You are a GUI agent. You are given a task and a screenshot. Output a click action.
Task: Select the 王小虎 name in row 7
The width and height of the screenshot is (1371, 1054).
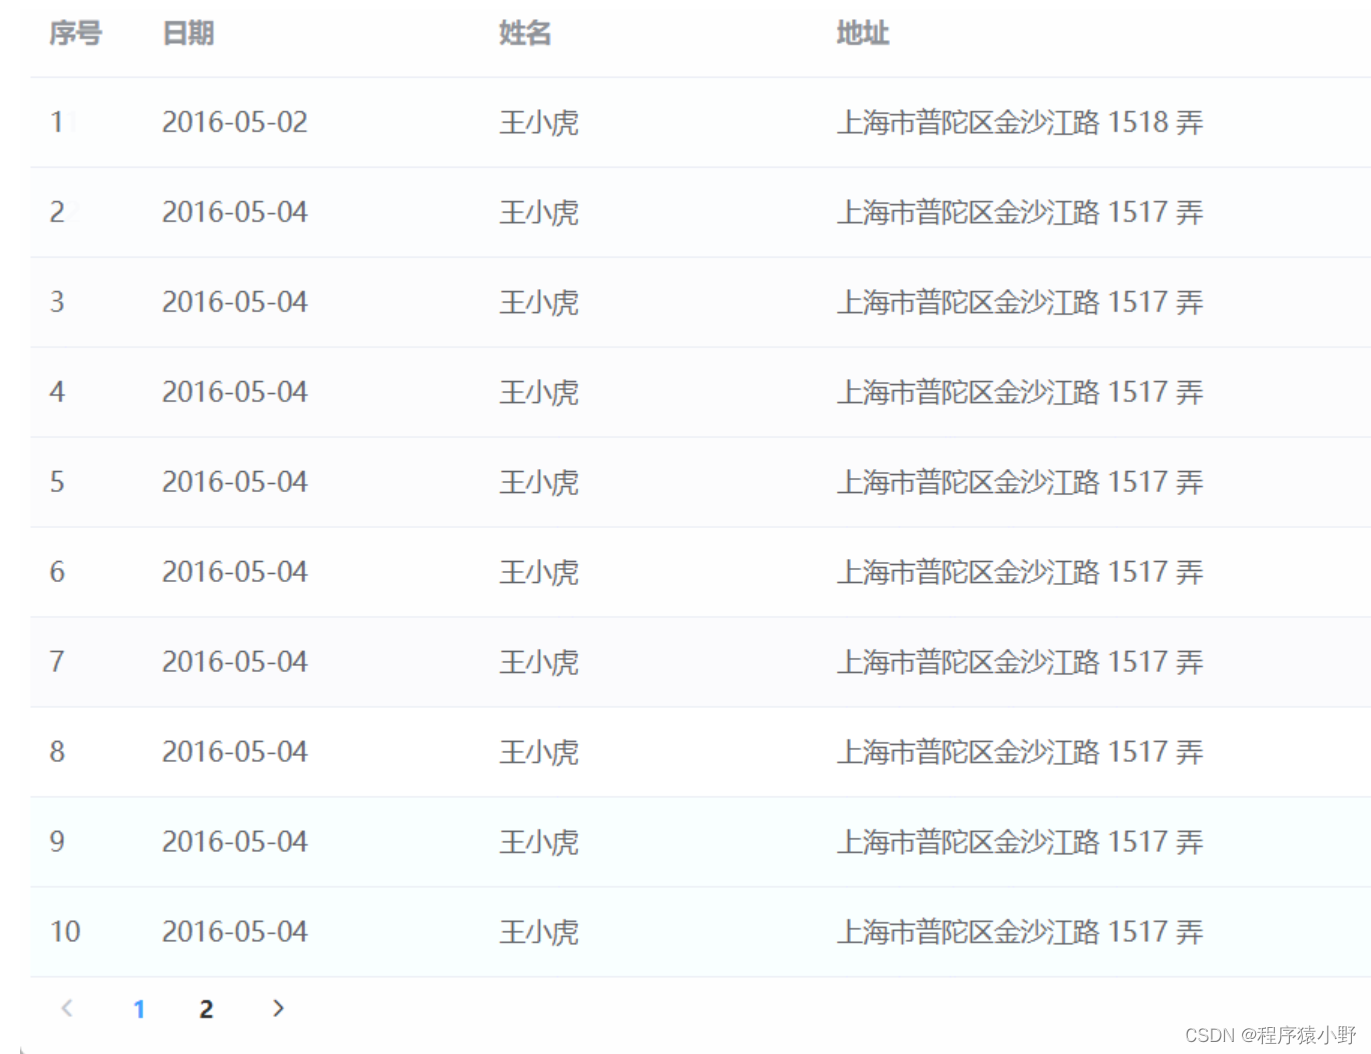pos(539,662)
